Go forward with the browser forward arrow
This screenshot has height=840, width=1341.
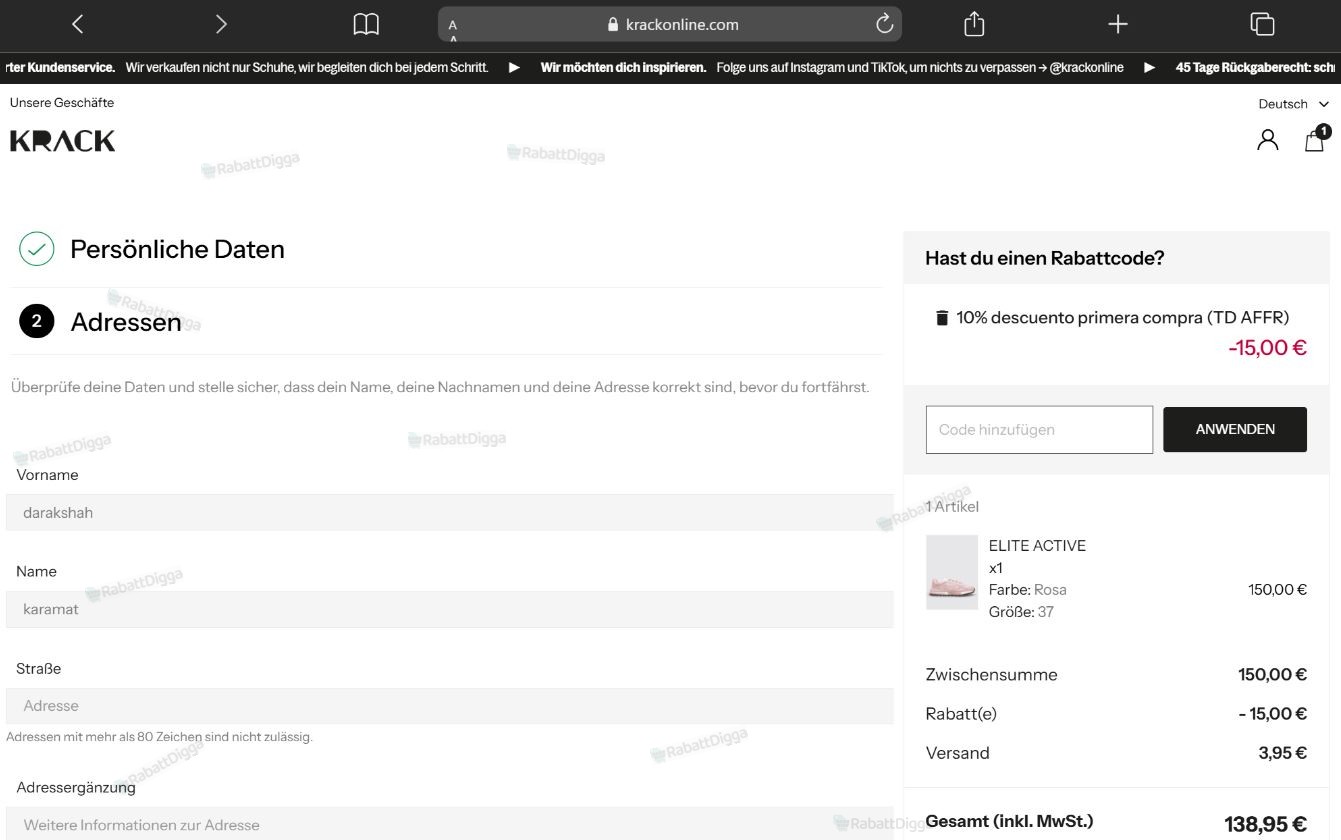click(x=221, y=24)
